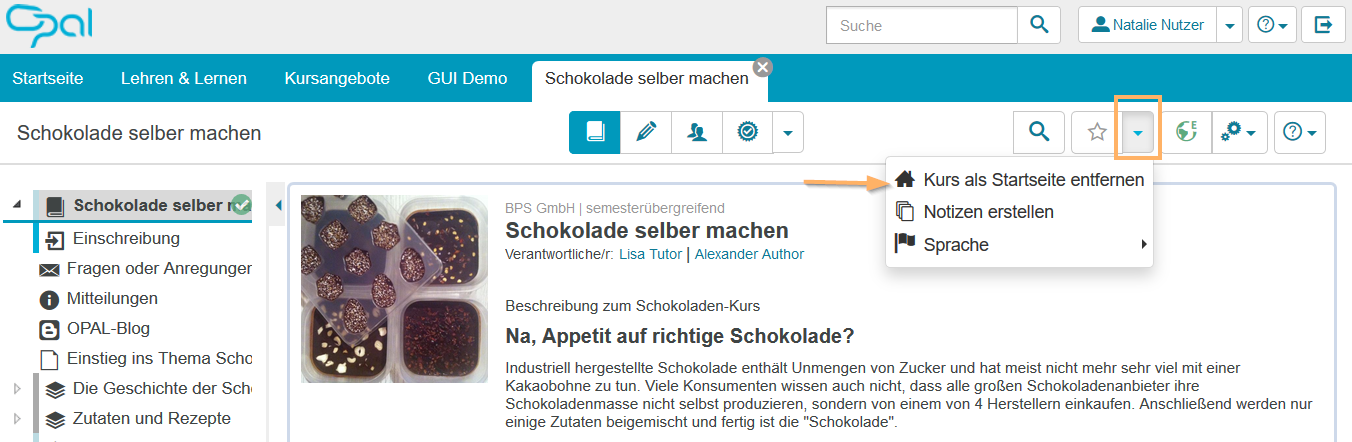The height and width of the screenshot is (442, 1352).
Task: Open the member management icon
Action: coord(697,132)
